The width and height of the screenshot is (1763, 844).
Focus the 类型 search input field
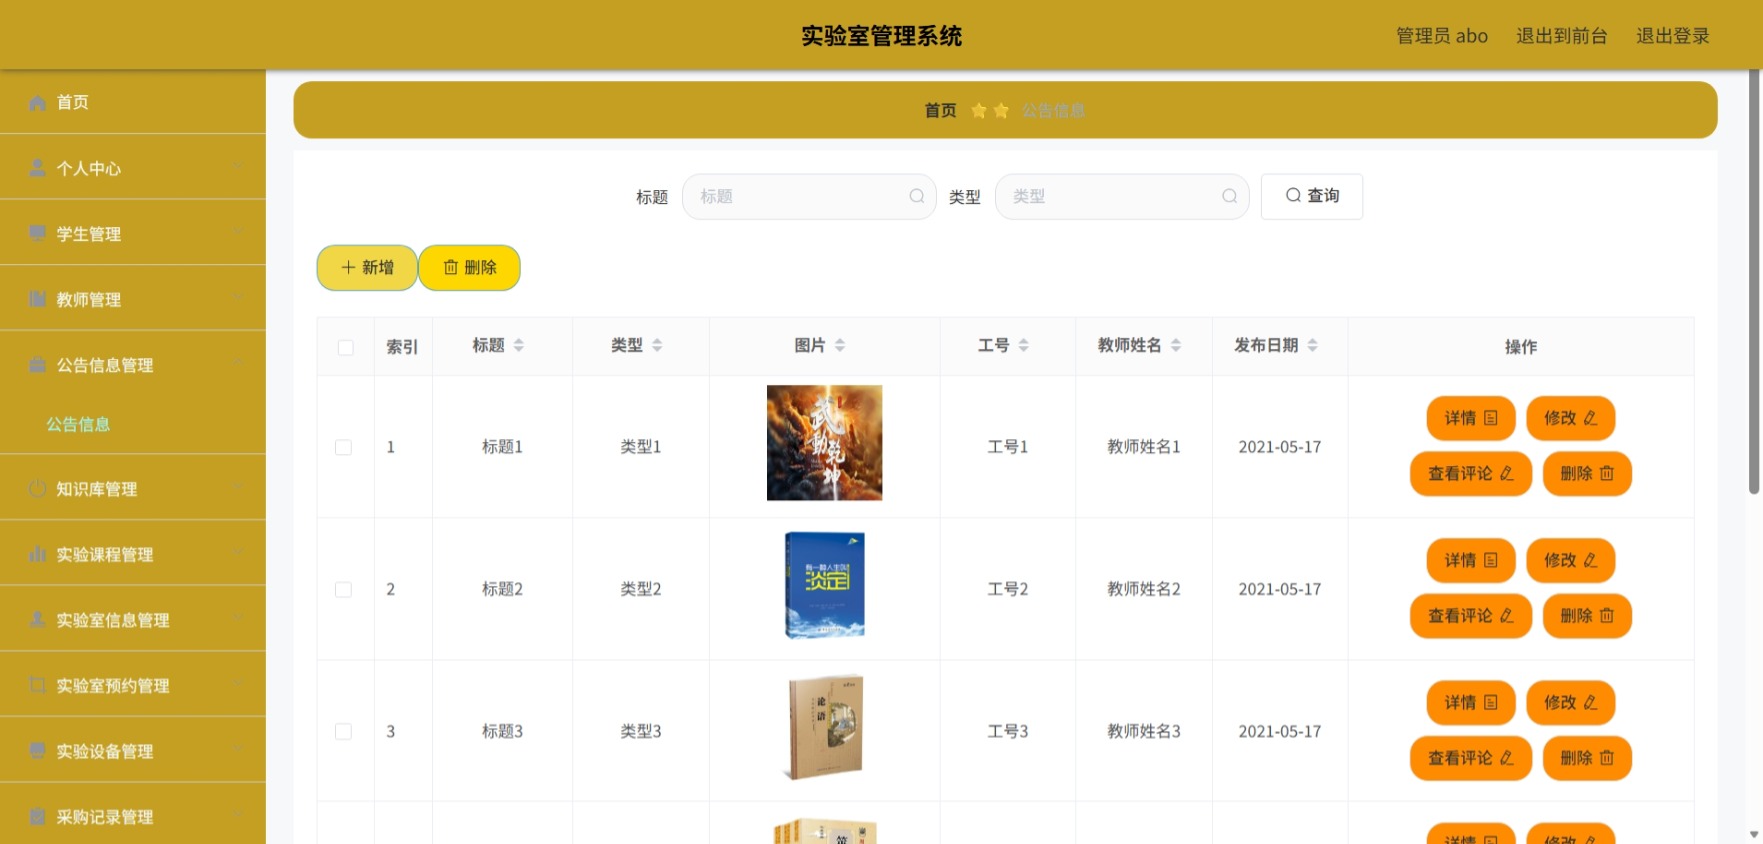(x=1122, y=196)
